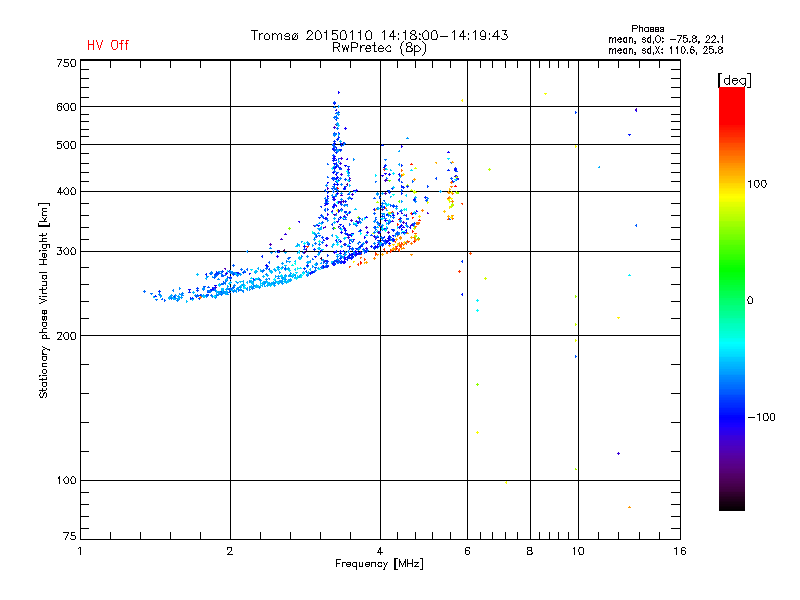Viewport: 800px width, 600px height.
Task: Click the 'Phases' header text
Action: (647, 29)
